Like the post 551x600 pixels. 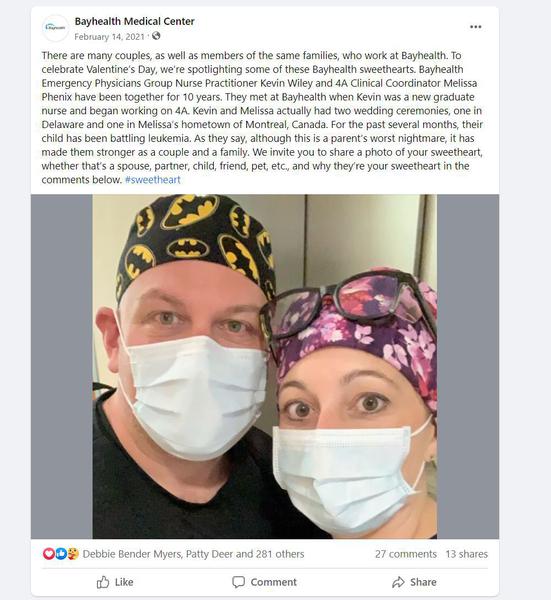[x=115, y=582]
